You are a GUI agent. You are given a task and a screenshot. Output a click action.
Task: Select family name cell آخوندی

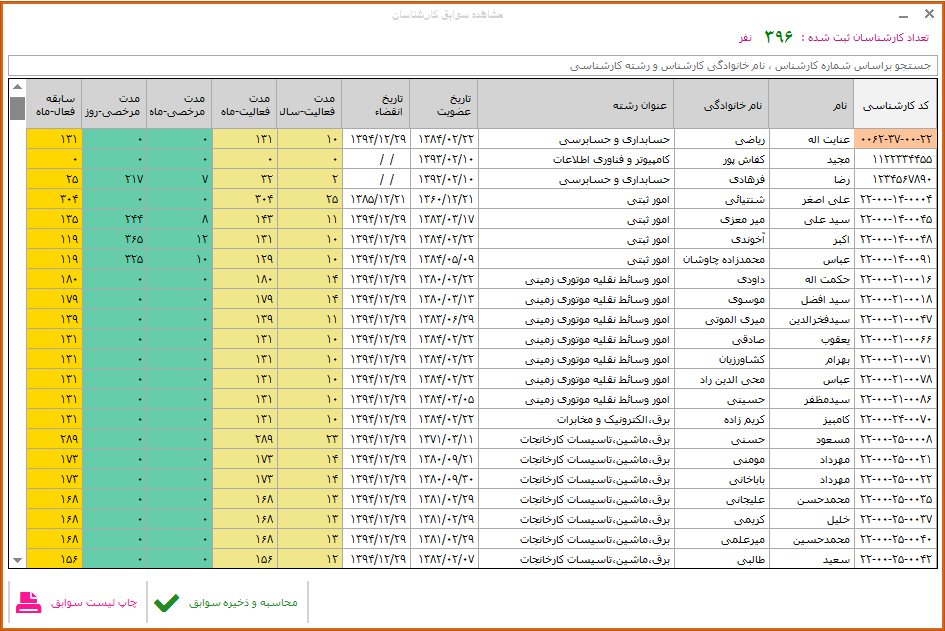721,239
